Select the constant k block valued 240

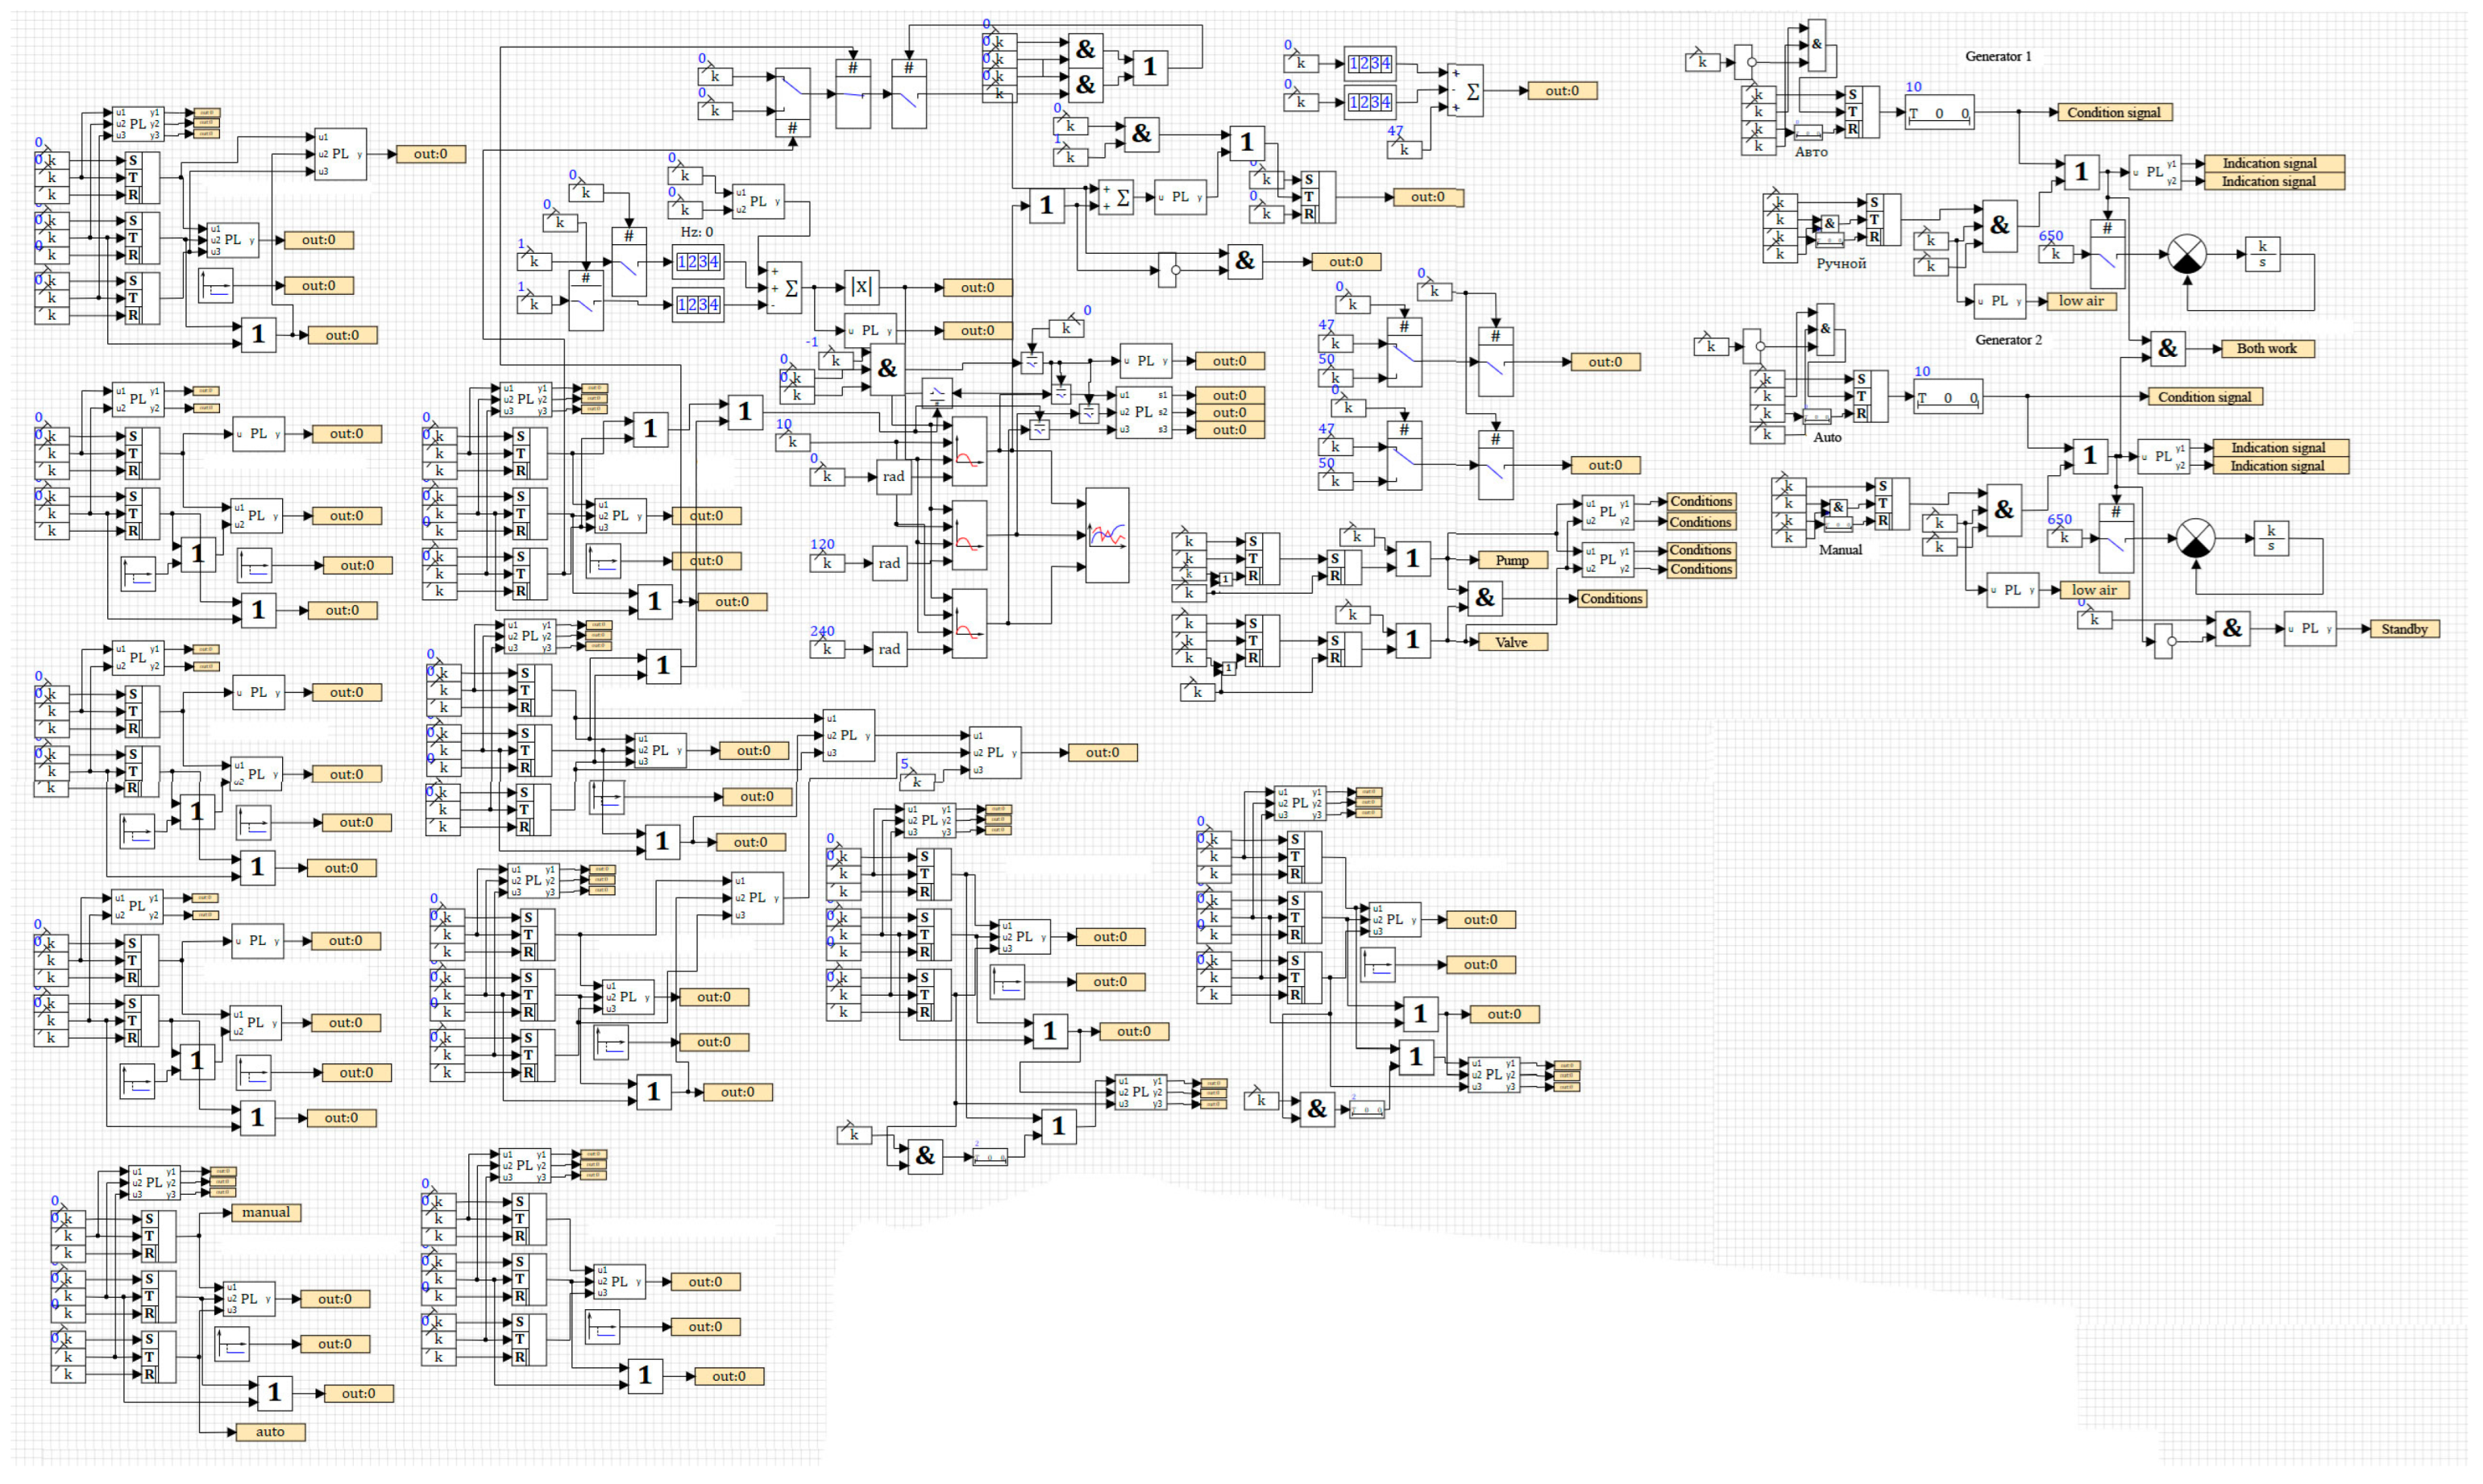pos(827,649)
